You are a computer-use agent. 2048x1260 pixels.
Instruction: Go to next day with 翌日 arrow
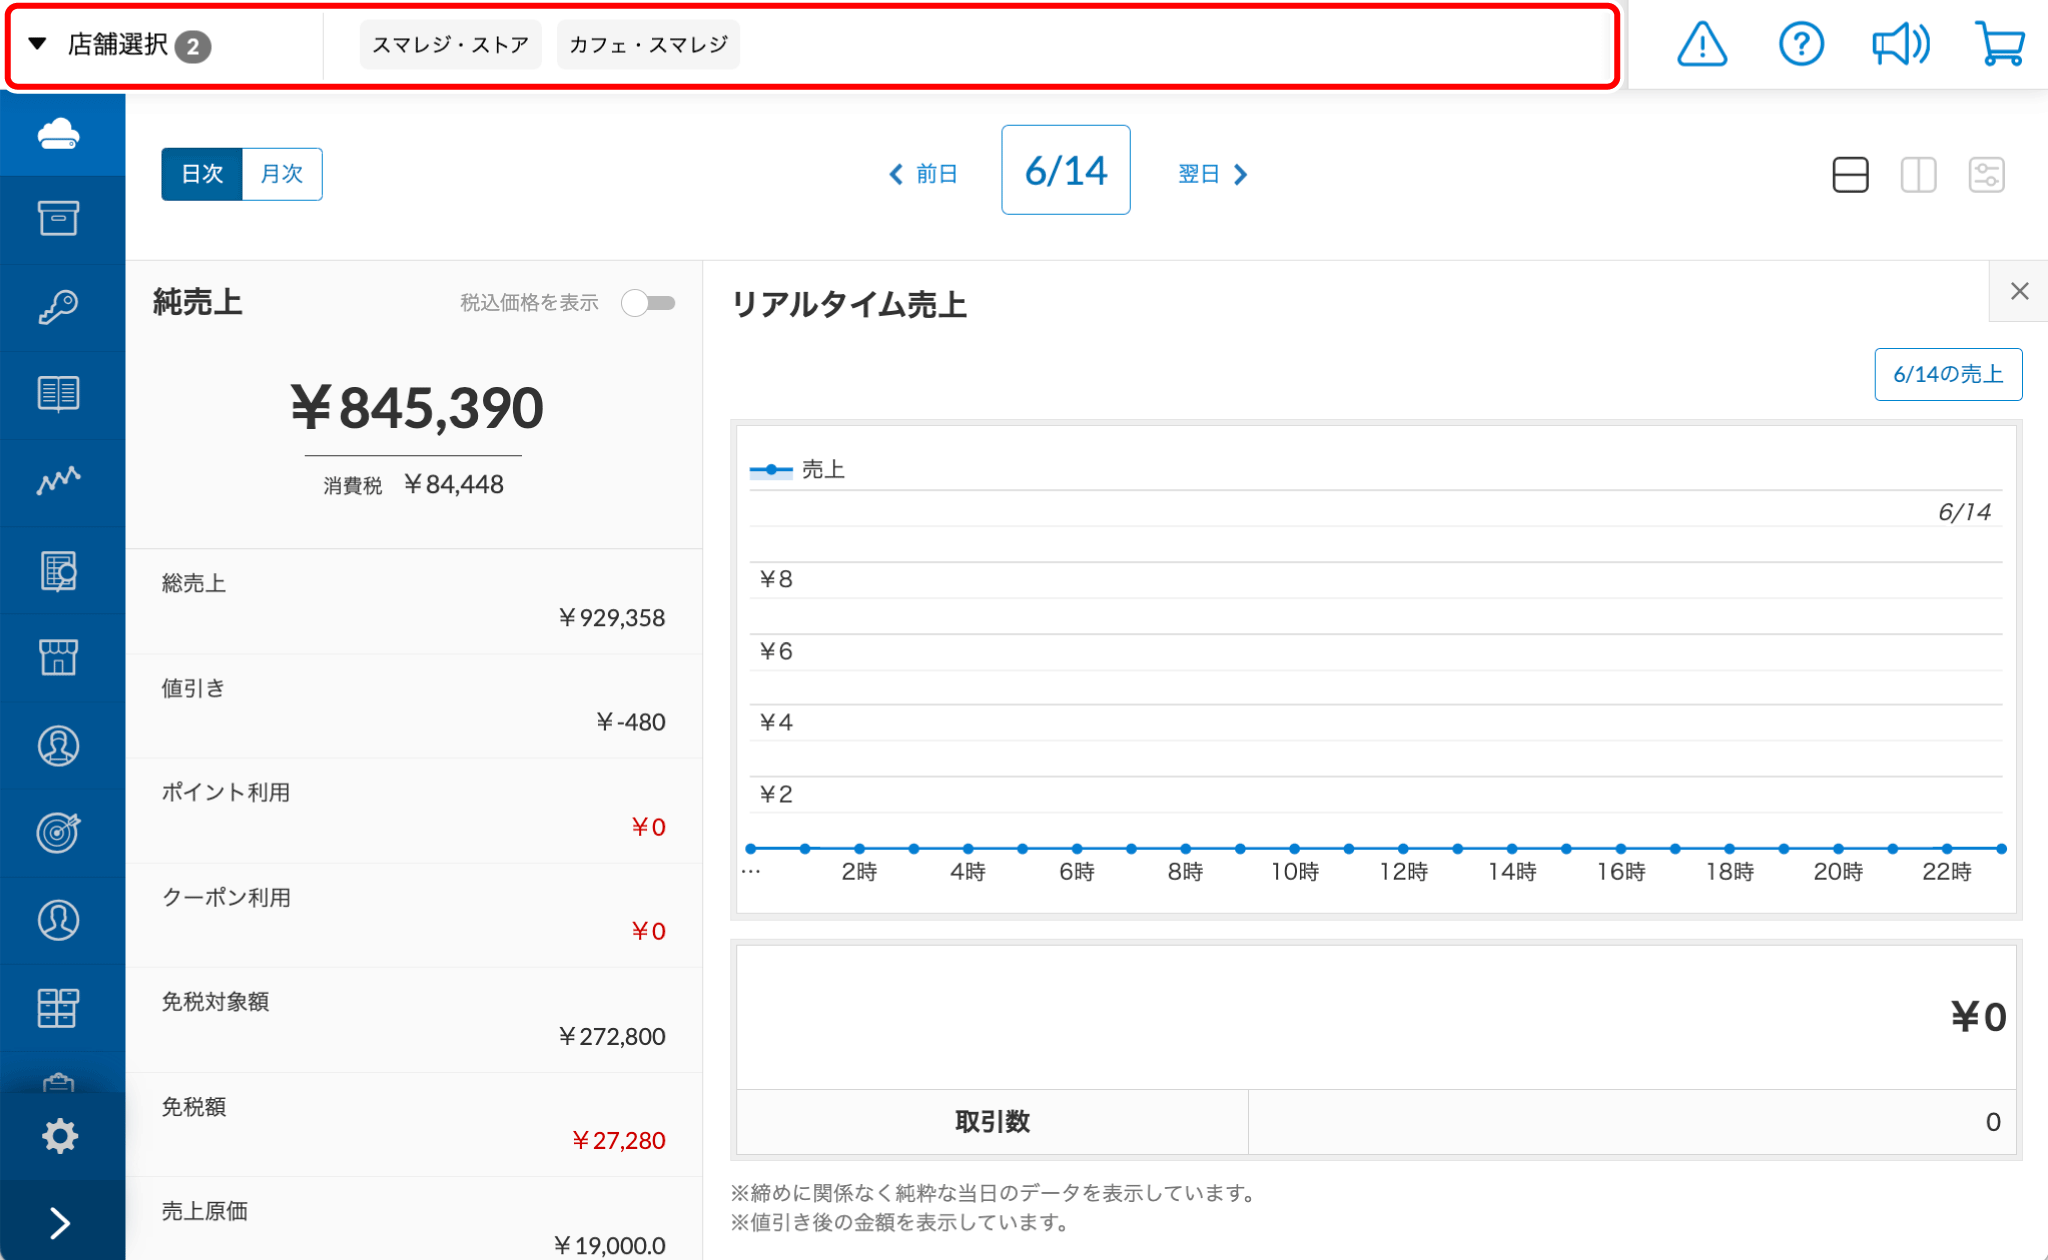[1213, 174]
